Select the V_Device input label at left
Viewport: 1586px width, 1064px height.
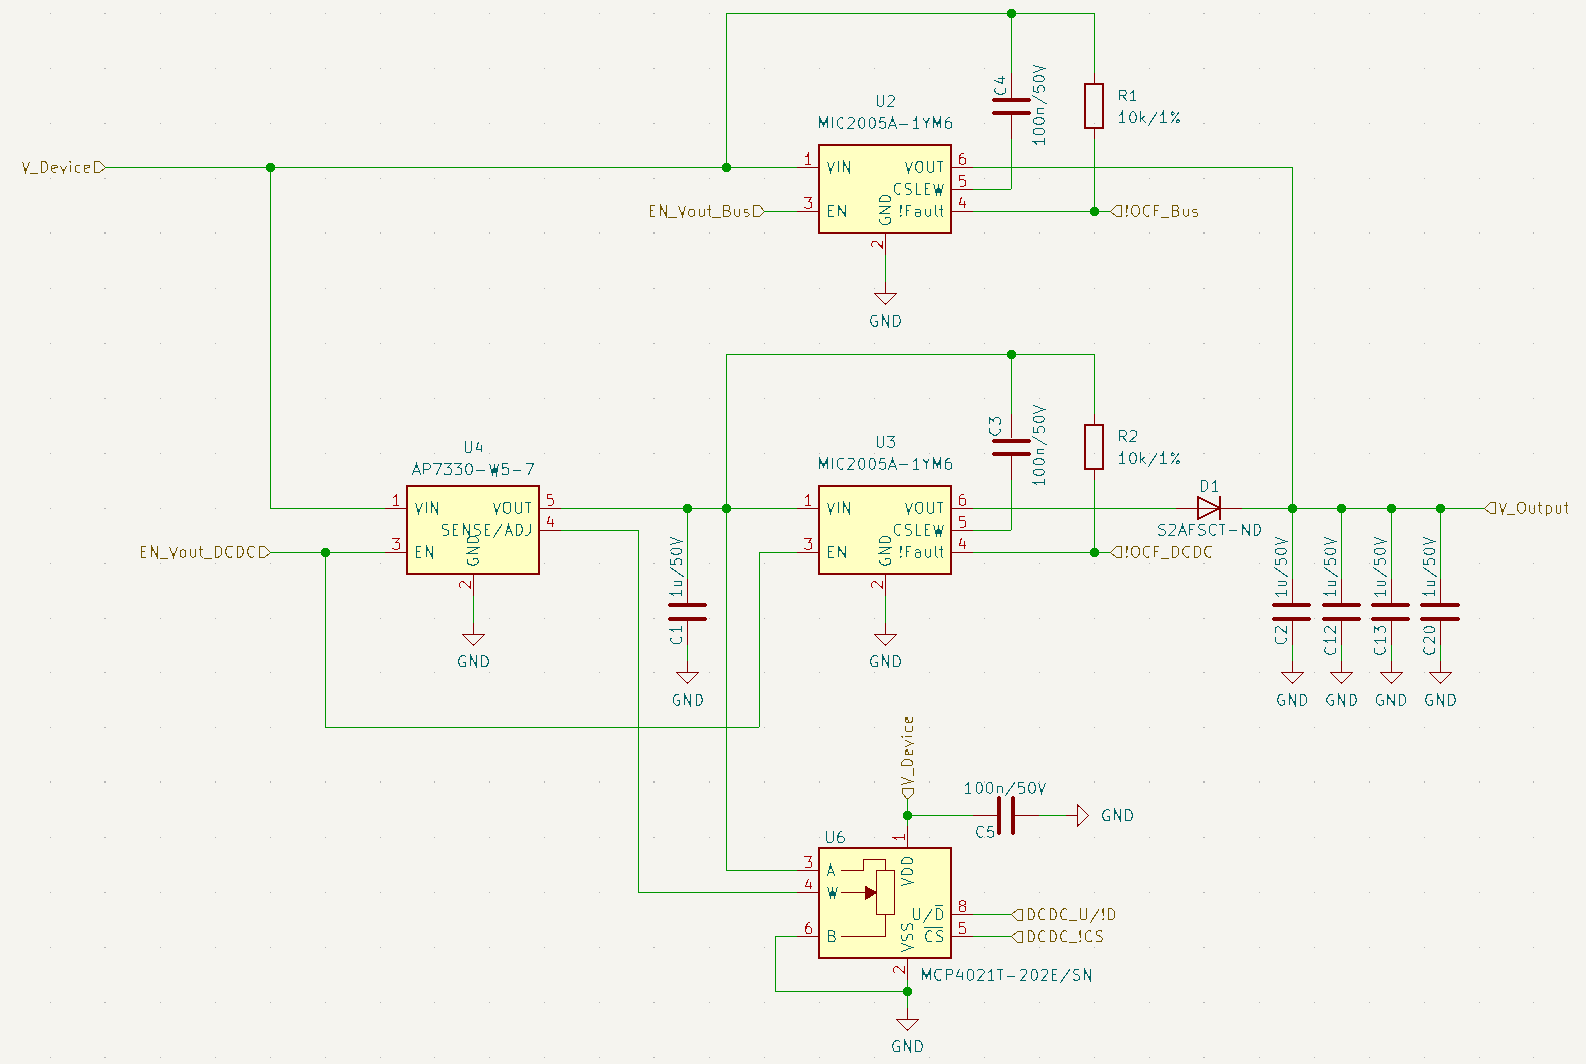tap(63, 167)
